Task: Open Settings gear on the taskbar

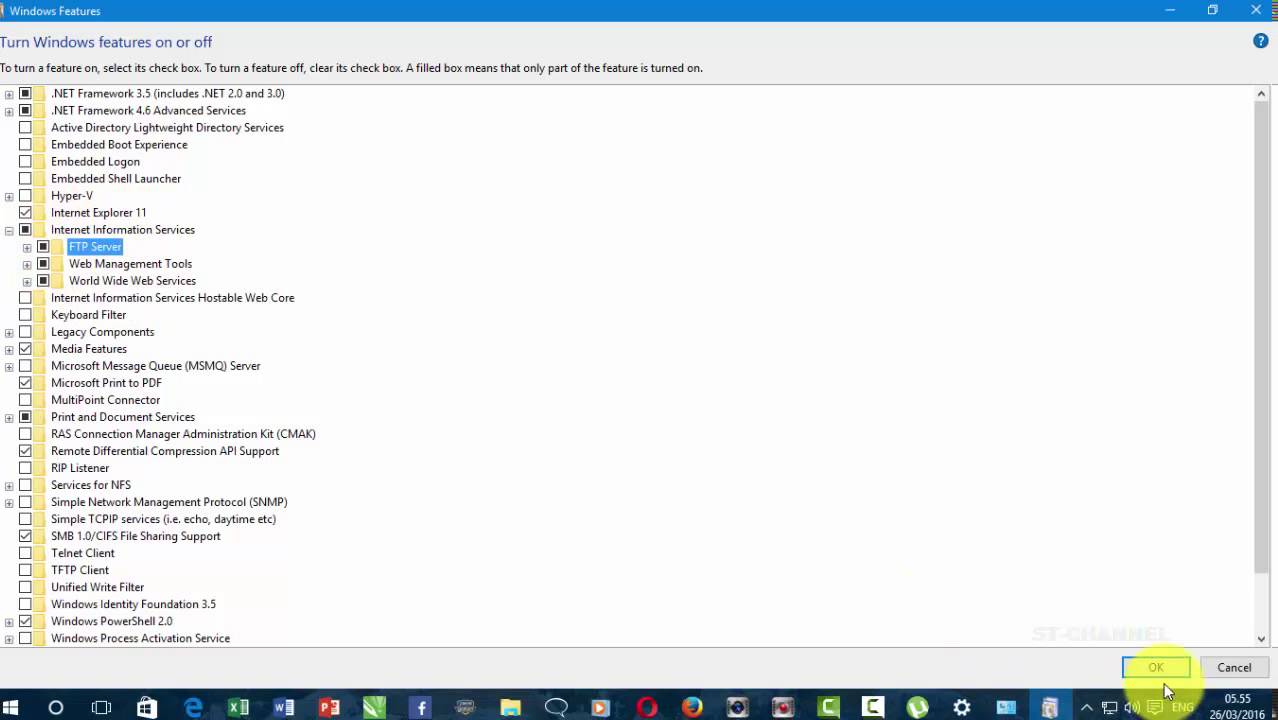Action: click(x=962, y=707)
